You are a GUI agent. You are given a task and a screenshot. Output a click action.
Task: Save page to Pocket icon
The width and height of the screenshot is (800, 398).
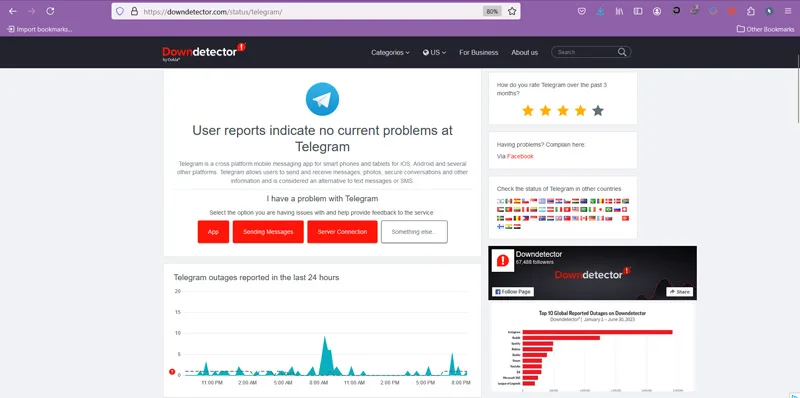point(582,11)
